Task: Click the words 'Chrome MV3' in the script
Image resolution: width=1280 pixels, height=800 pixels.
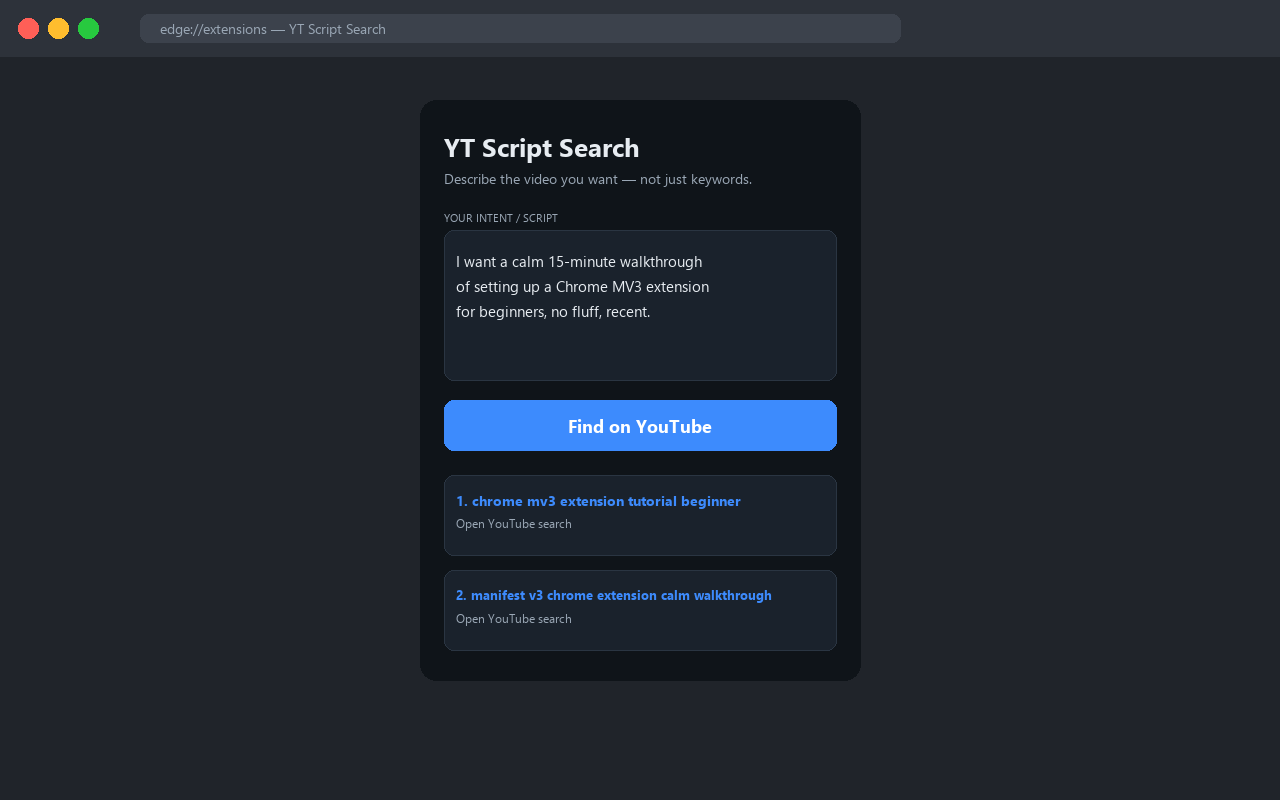Action: [599, 287]
